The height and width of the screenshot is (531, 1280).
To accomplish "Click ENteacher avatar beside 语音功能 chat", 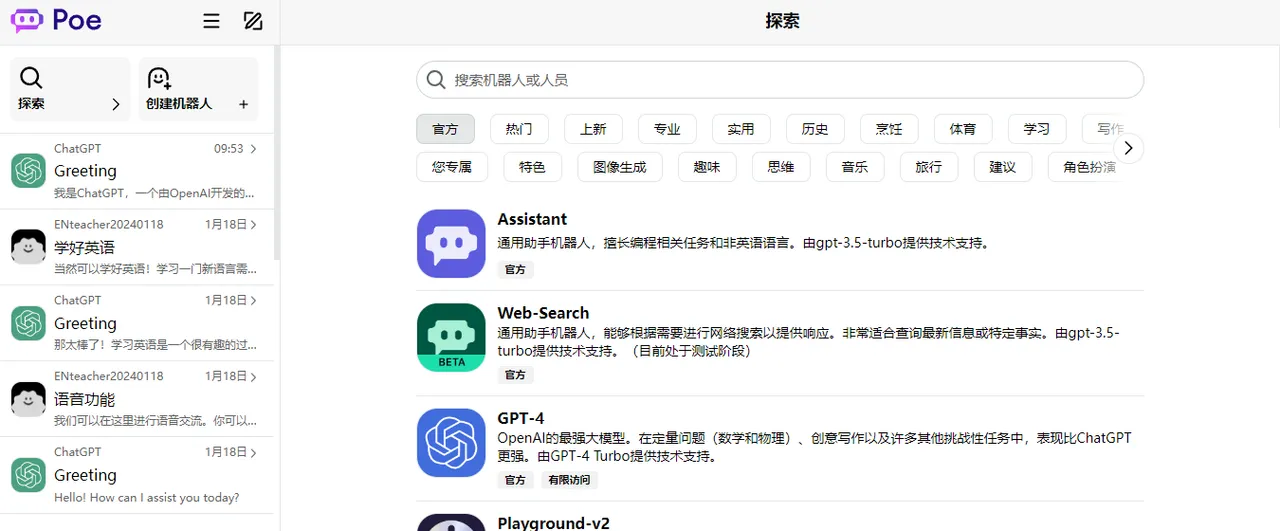I will click(x=28, y=398).
